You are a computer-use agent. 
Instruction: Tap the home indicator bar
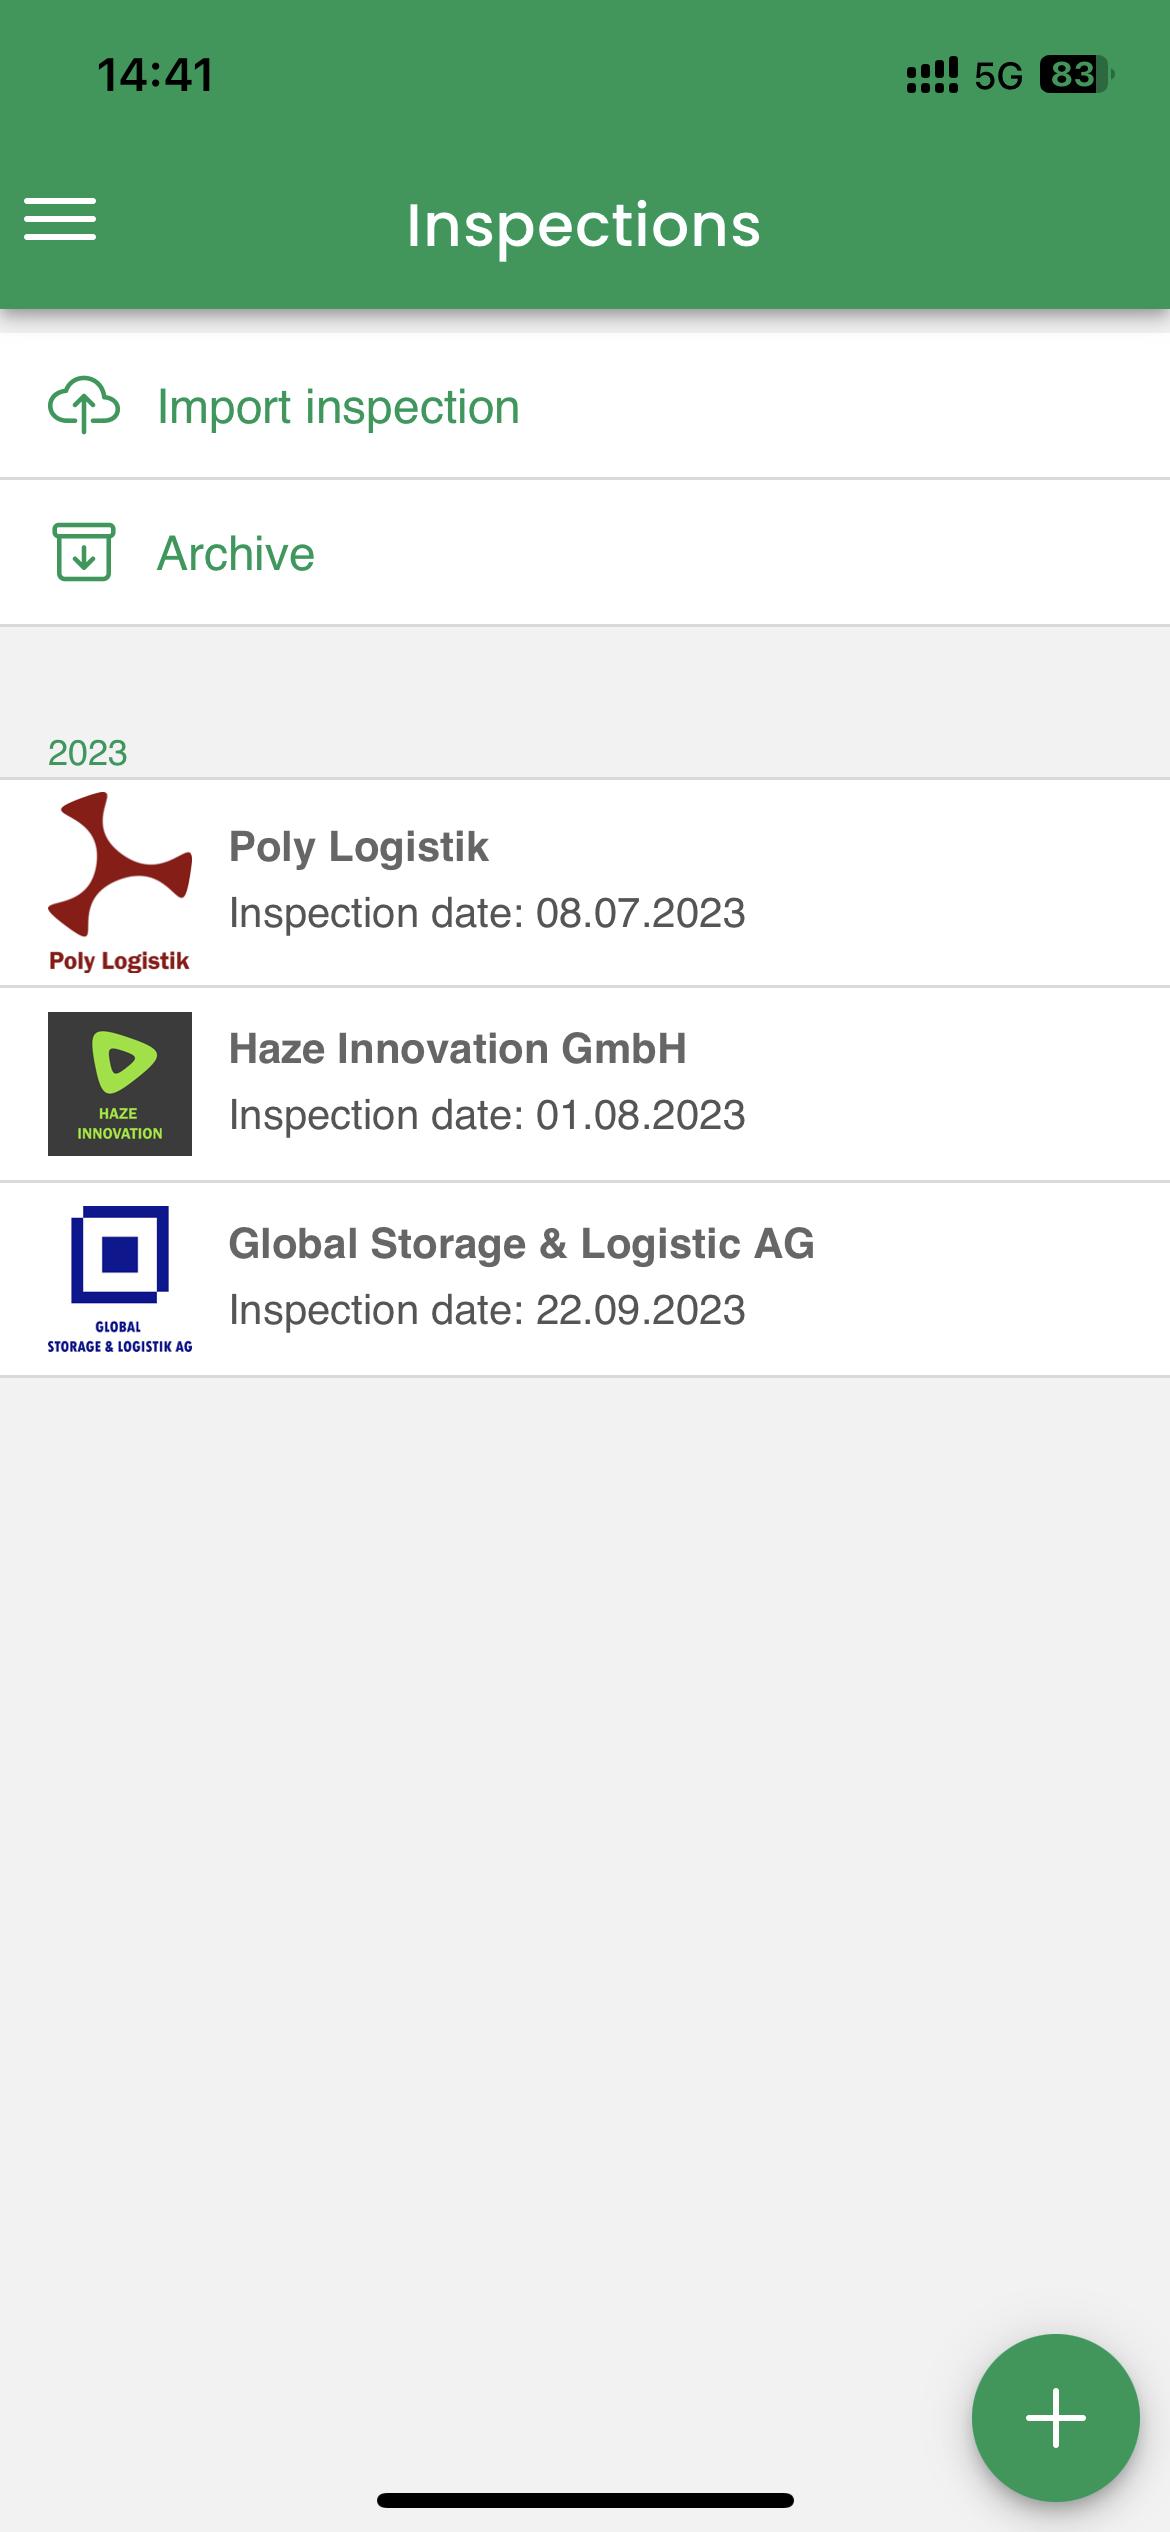point(585,2500)
